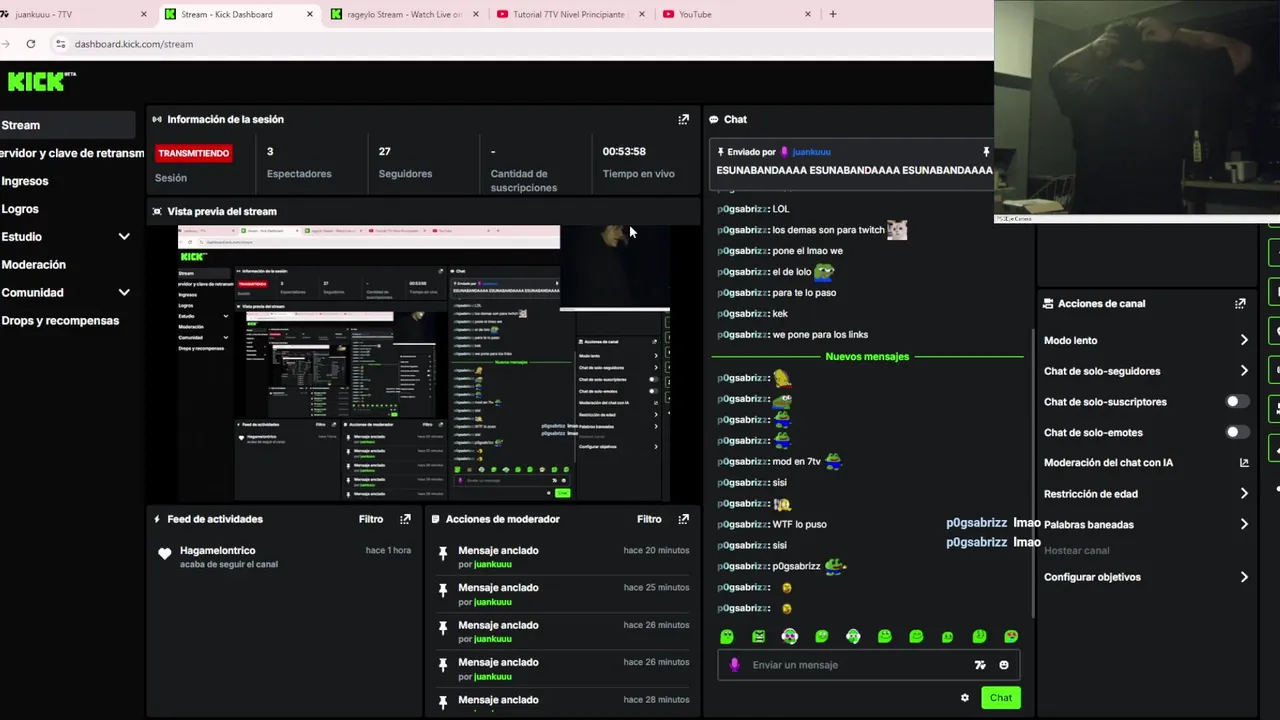
Task: Open Filtro in Feed de actividades
Action: pyautogui.click(x=371, y=519)
